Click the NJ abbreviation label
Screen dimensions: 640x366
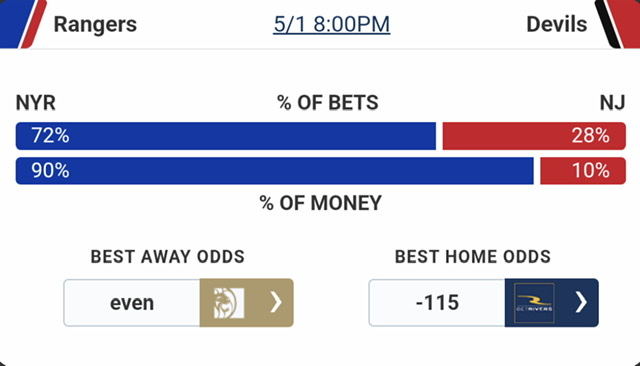pos(612,103)
